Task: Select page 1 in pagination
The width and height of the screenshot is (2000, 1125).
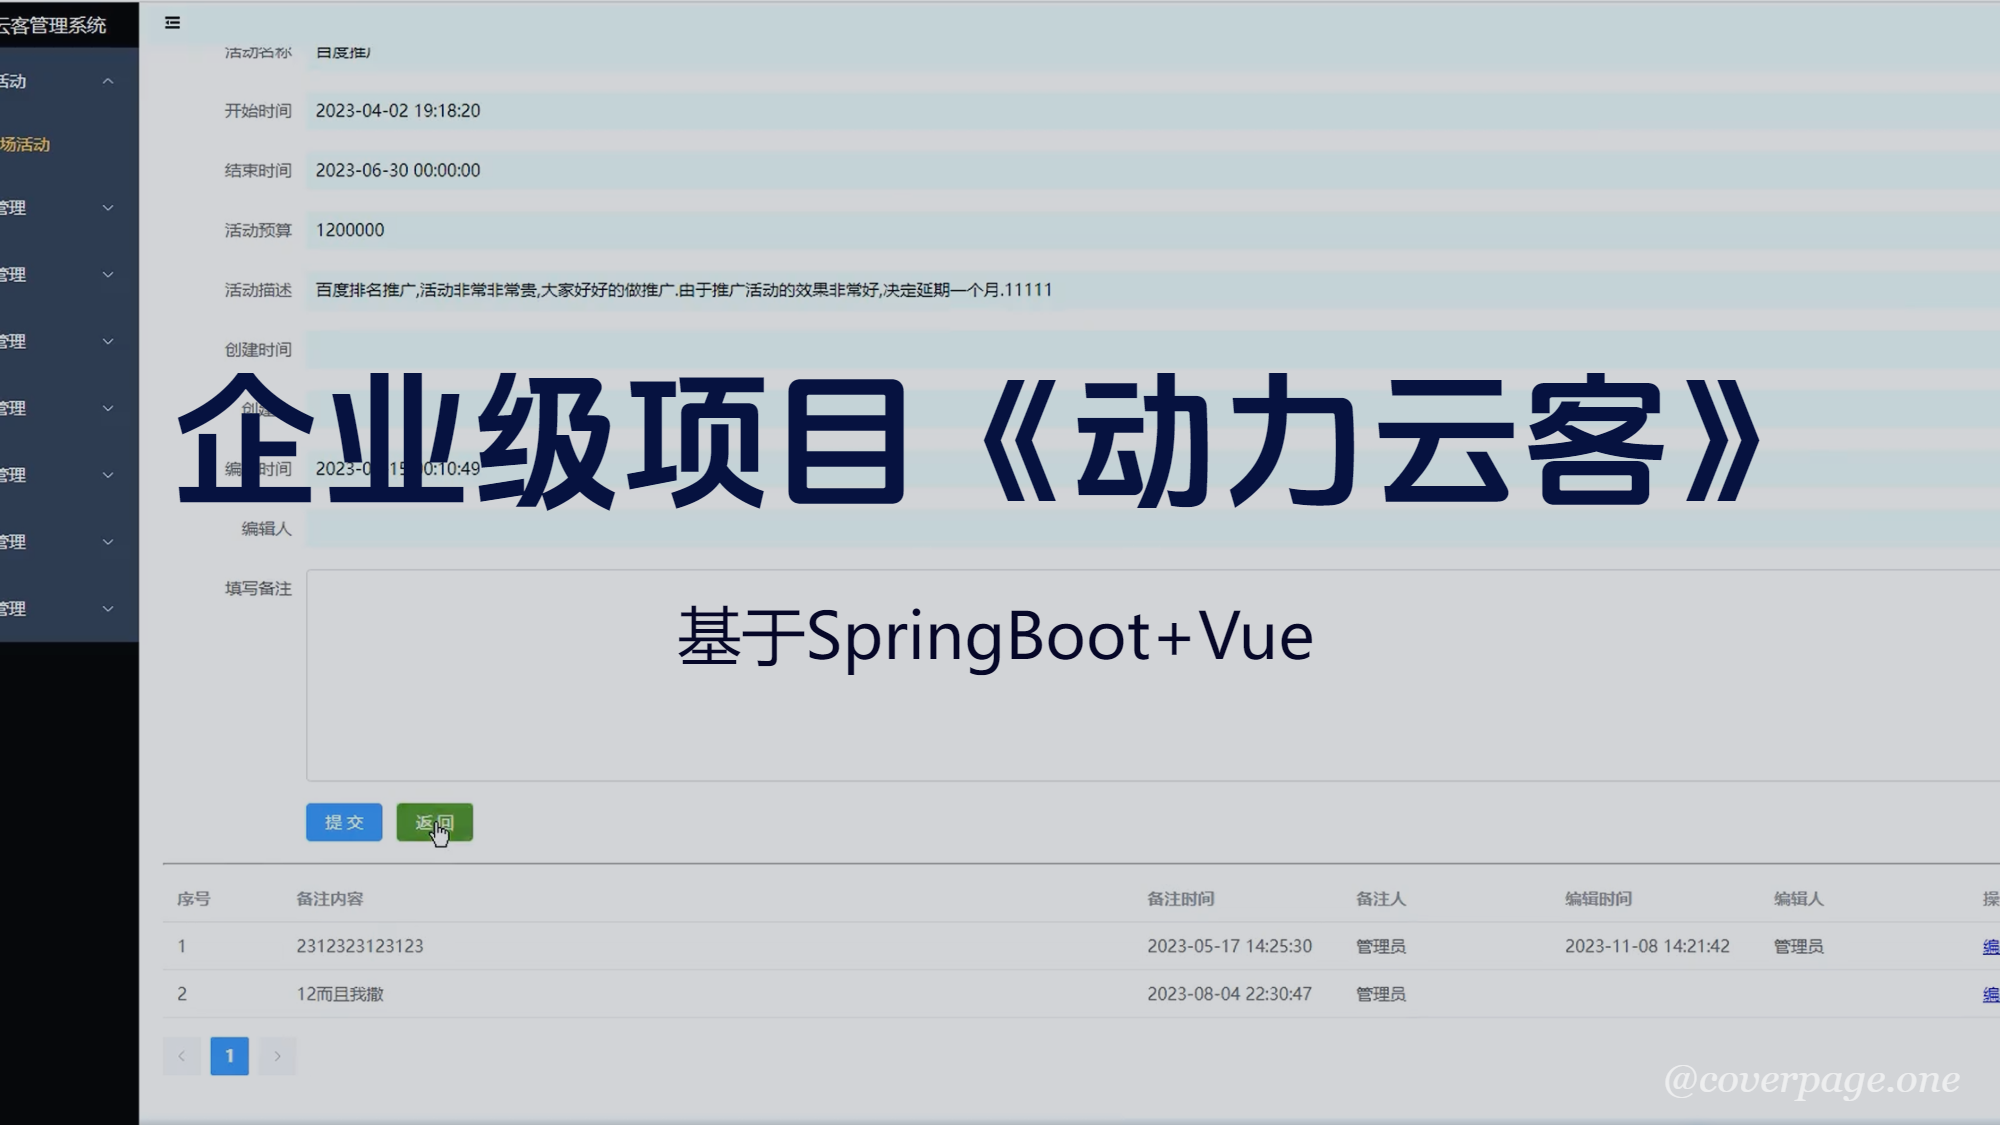Action: [229, 1056]
